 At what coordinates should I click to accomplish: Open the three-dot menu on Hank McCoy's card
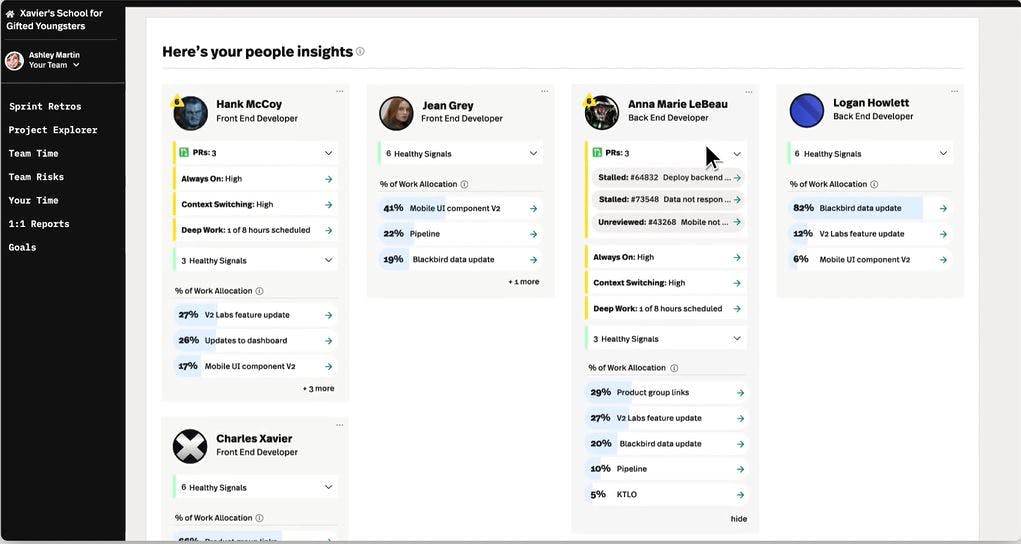click(339, 91)
